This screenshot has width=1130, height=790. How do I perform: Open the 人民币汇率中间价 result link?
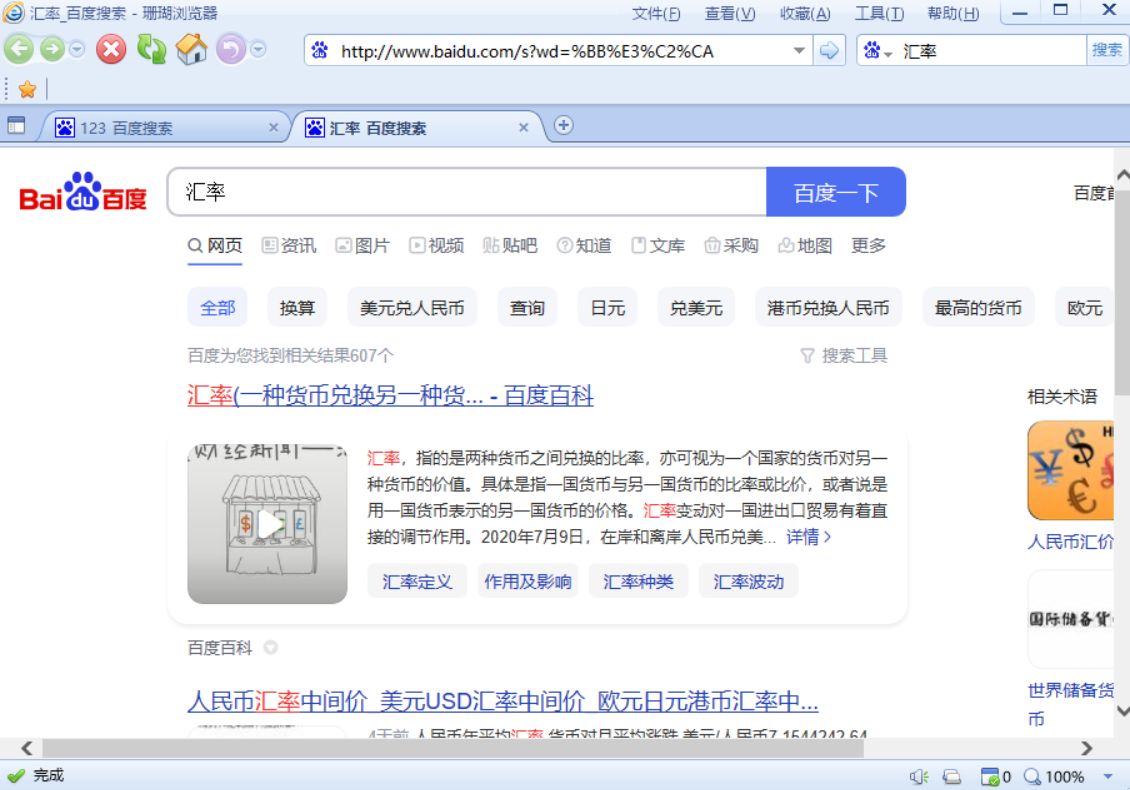pos(503,701)
